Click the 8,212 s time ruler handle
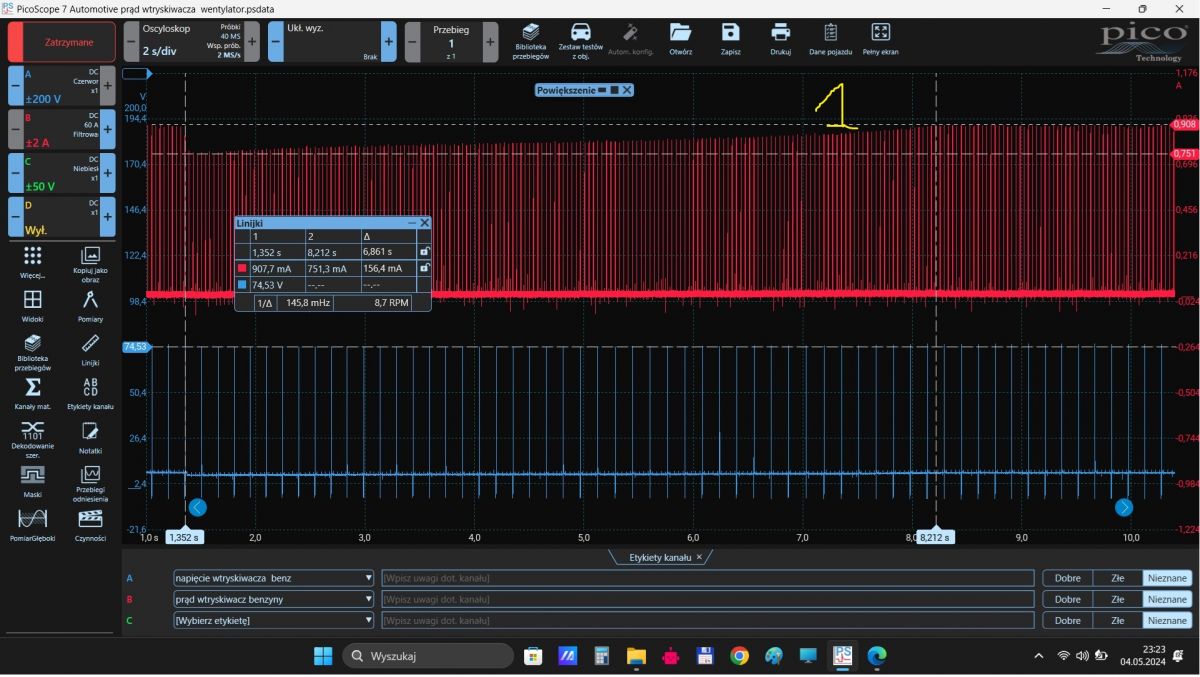Viewport: 1200px width, 677px height. tap(937, 537)
